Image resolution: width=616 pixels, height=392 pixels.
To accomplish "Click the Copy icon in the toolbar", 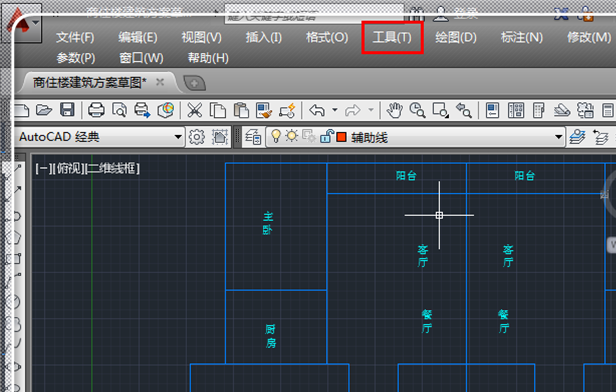I will (x=218, y=110).
